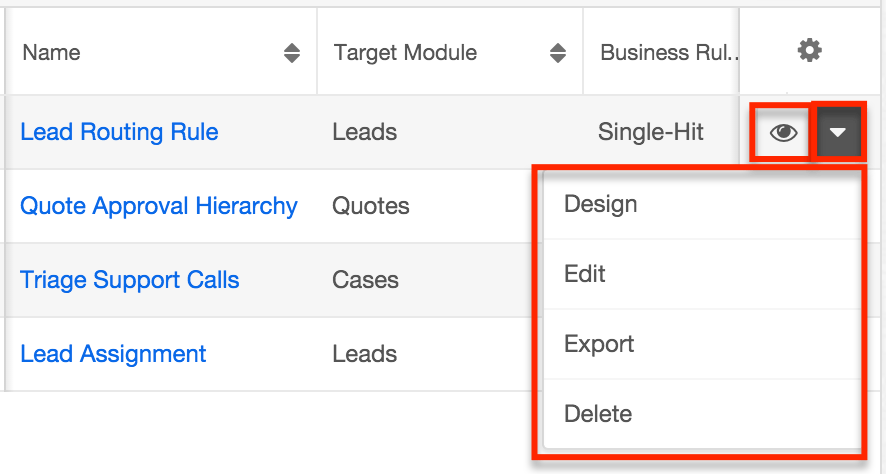Click the Target Module sort arrows
Screen dimensions: 886x474
point(558,53)
